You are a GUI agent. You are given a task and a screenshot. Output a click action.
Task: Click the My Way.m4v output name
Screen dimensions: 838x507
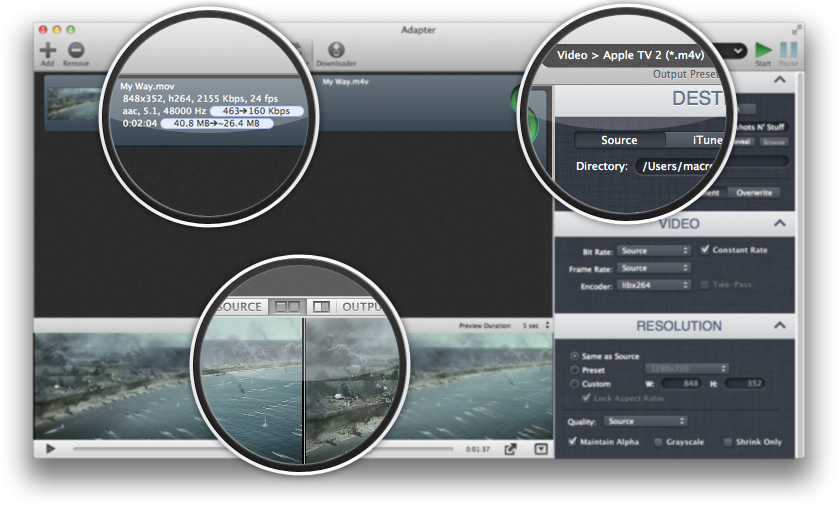tap(345, 82)
